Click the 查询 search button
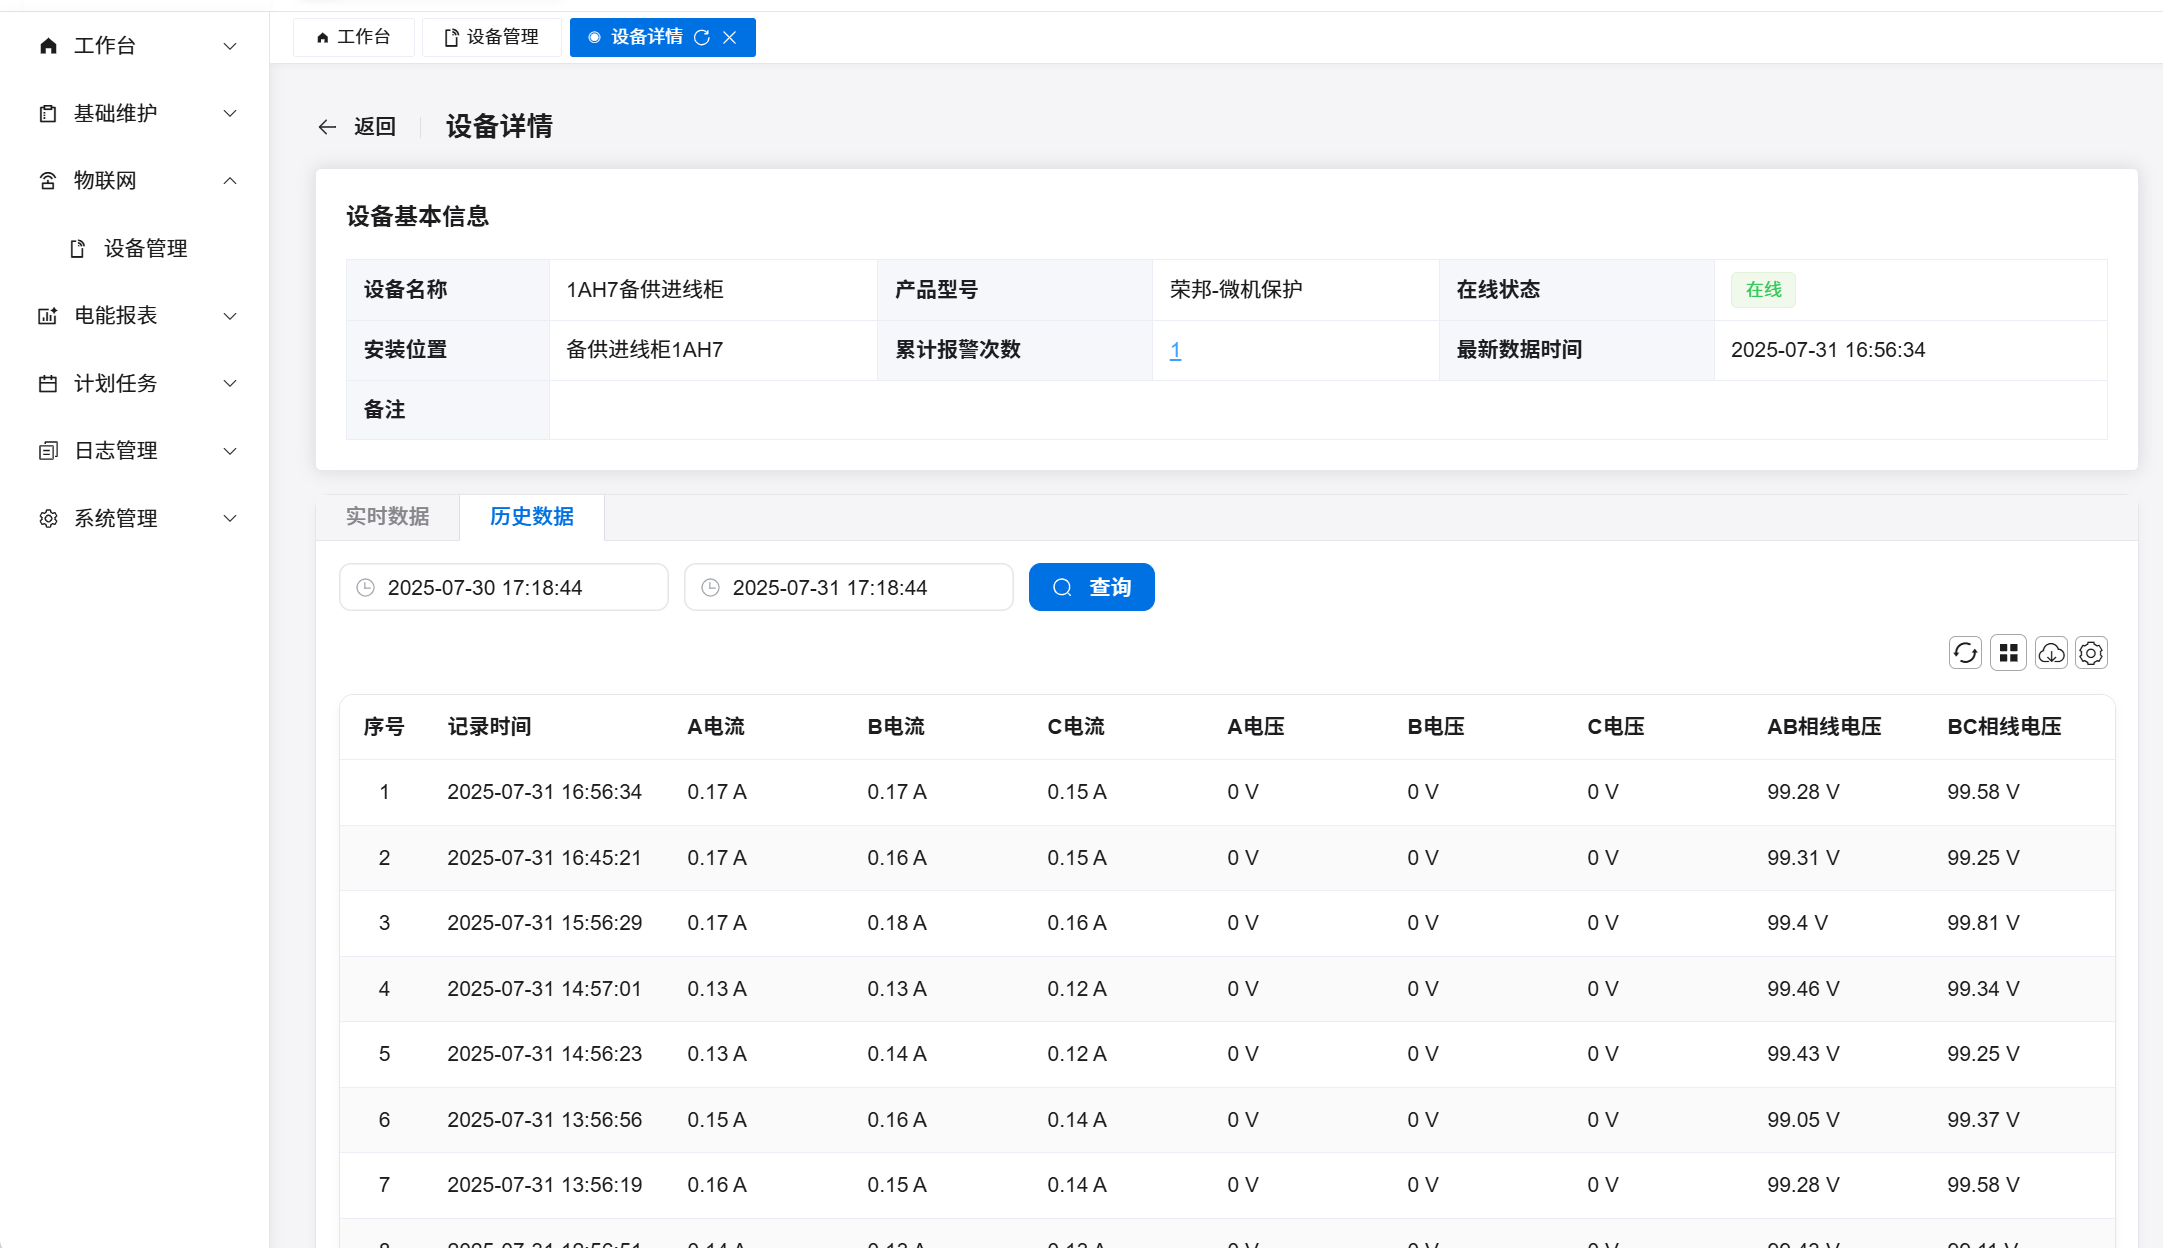 [1091, 587]
